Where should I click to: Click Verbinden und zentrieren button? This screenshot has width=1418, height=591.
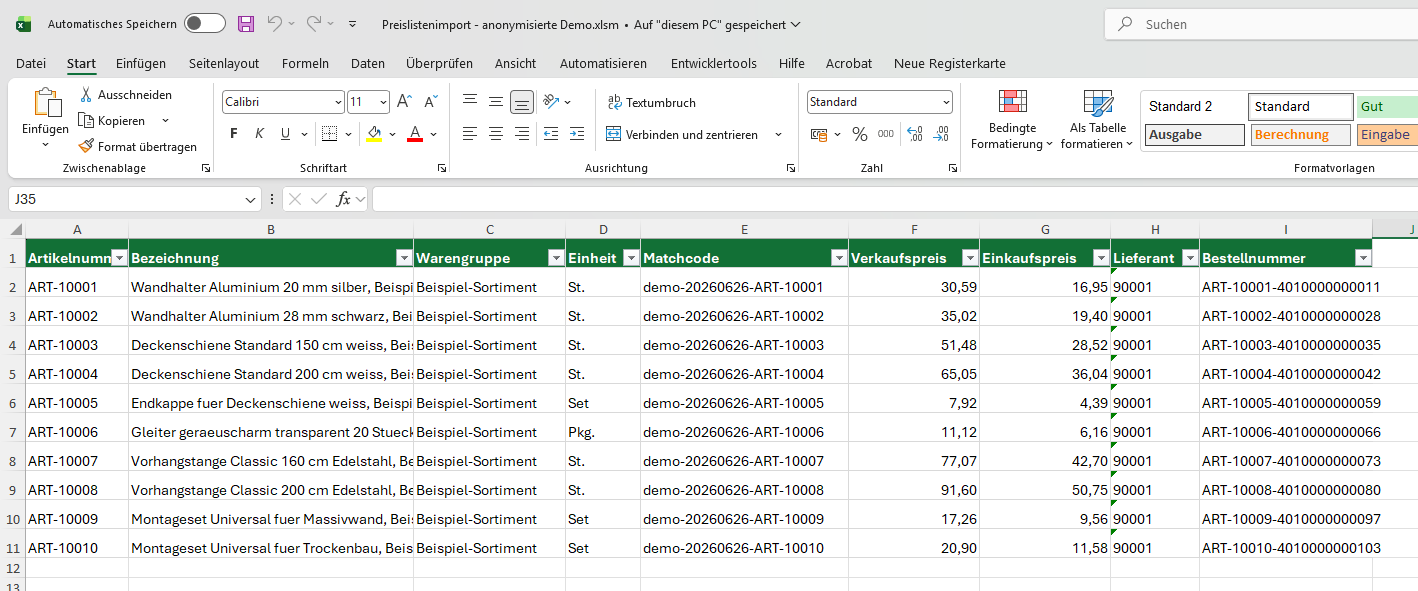pyautogui.click(x=682, y=134)
